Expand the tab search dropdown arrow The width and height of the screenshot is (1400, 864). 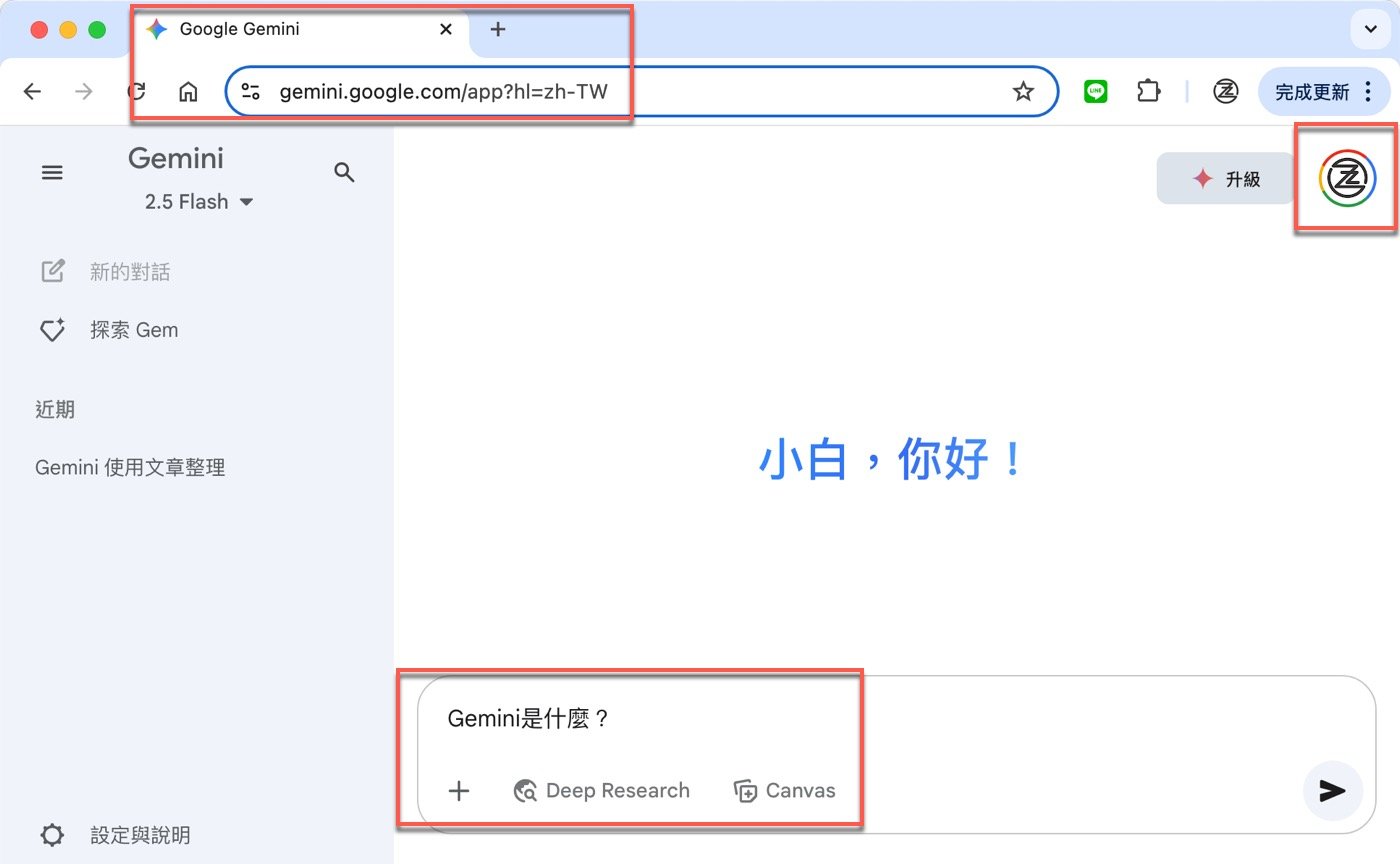1369,30
